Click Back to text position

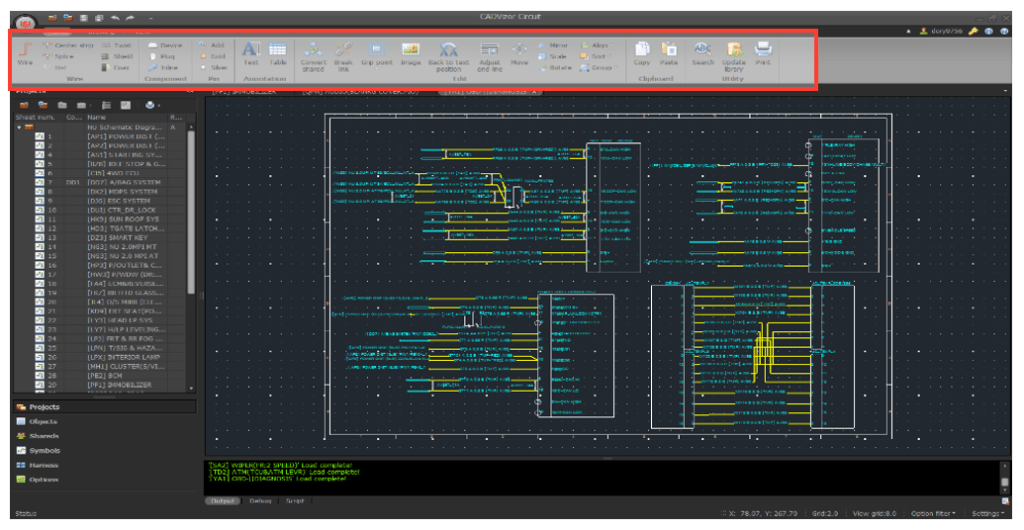coord(449,57)
